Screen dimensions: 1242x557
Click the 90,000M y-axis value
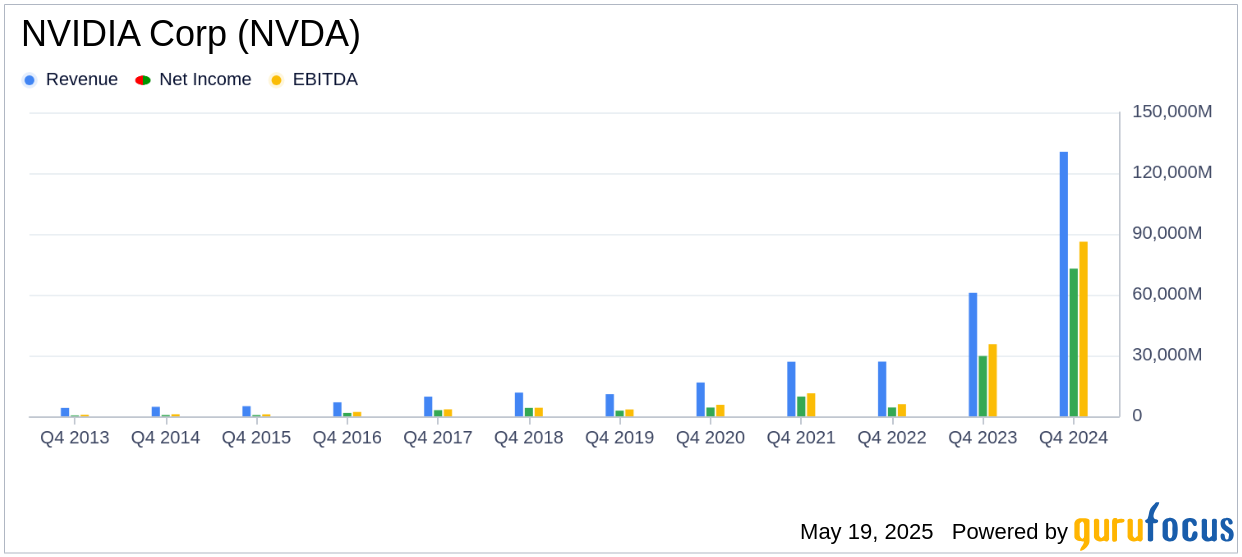click(1167, 233)
